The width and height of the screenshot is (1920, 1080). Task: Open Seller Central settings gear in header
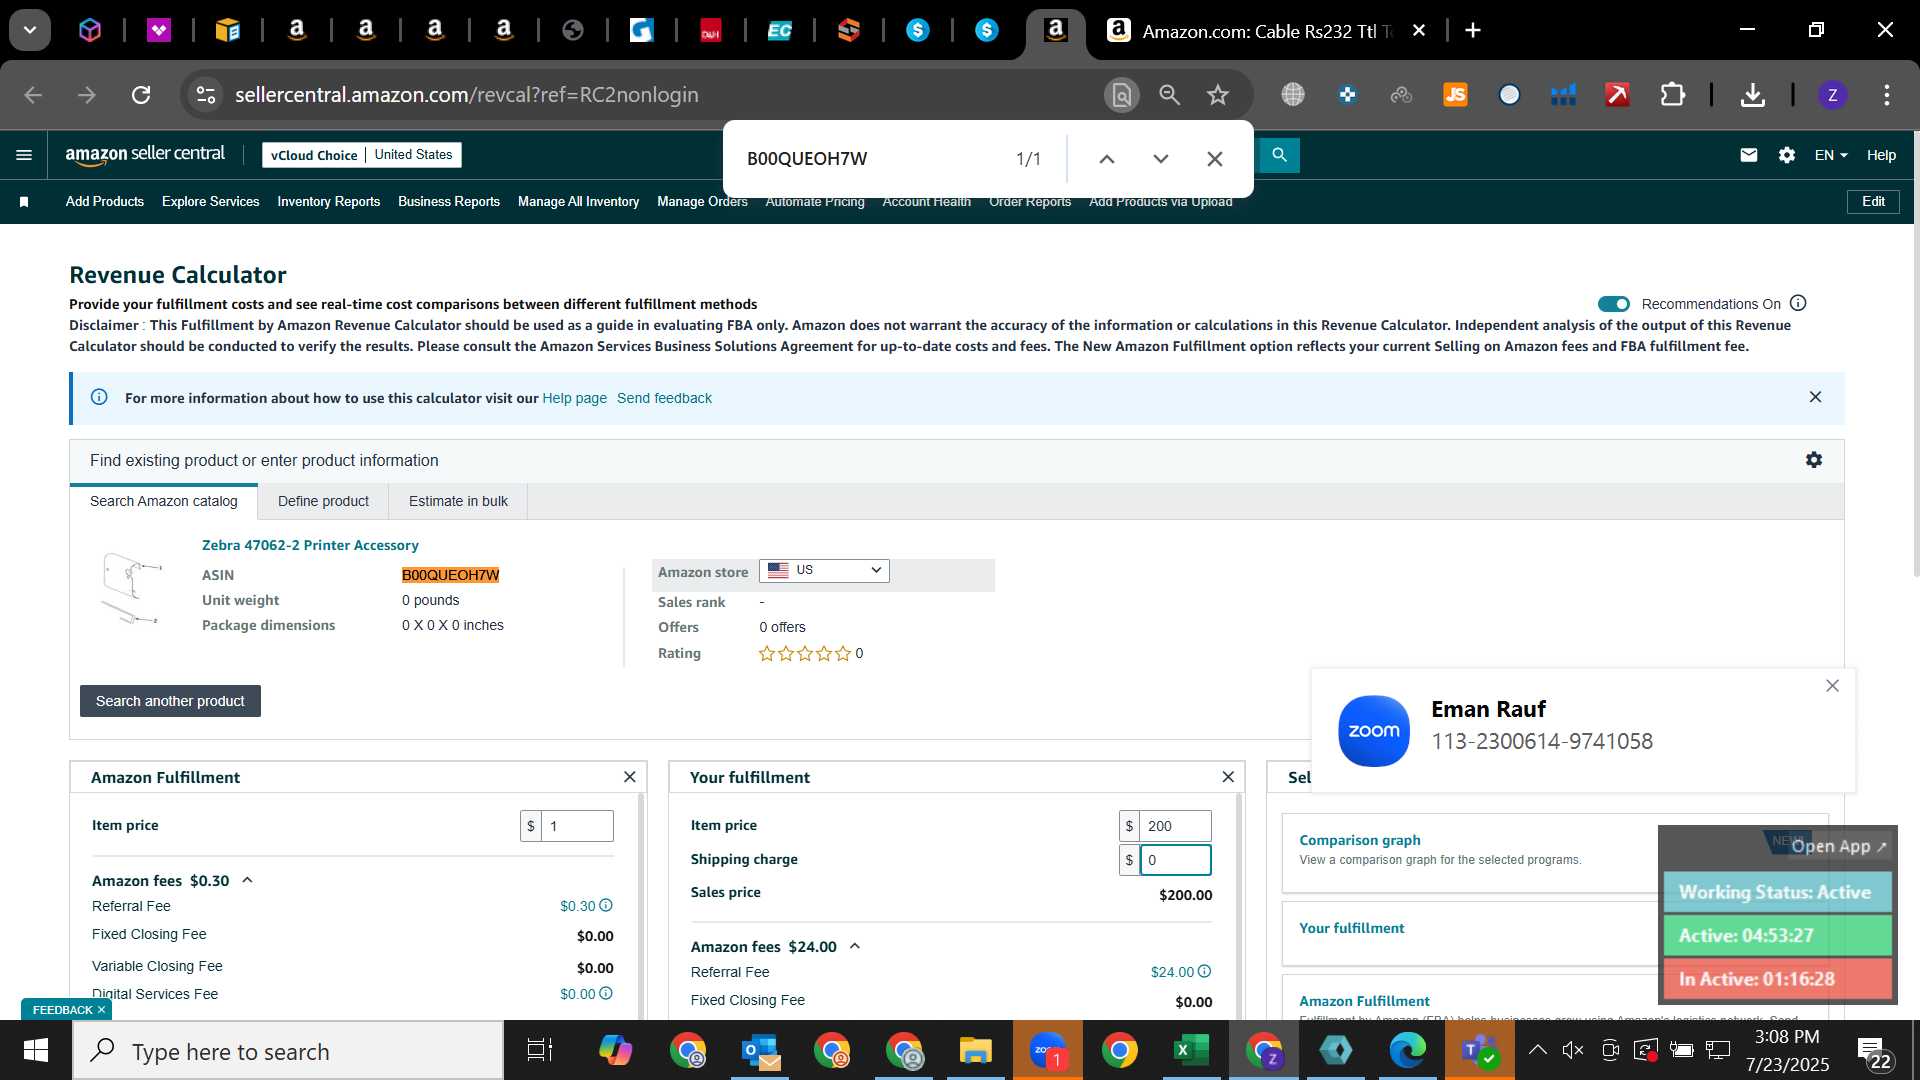click(1787, 155)
